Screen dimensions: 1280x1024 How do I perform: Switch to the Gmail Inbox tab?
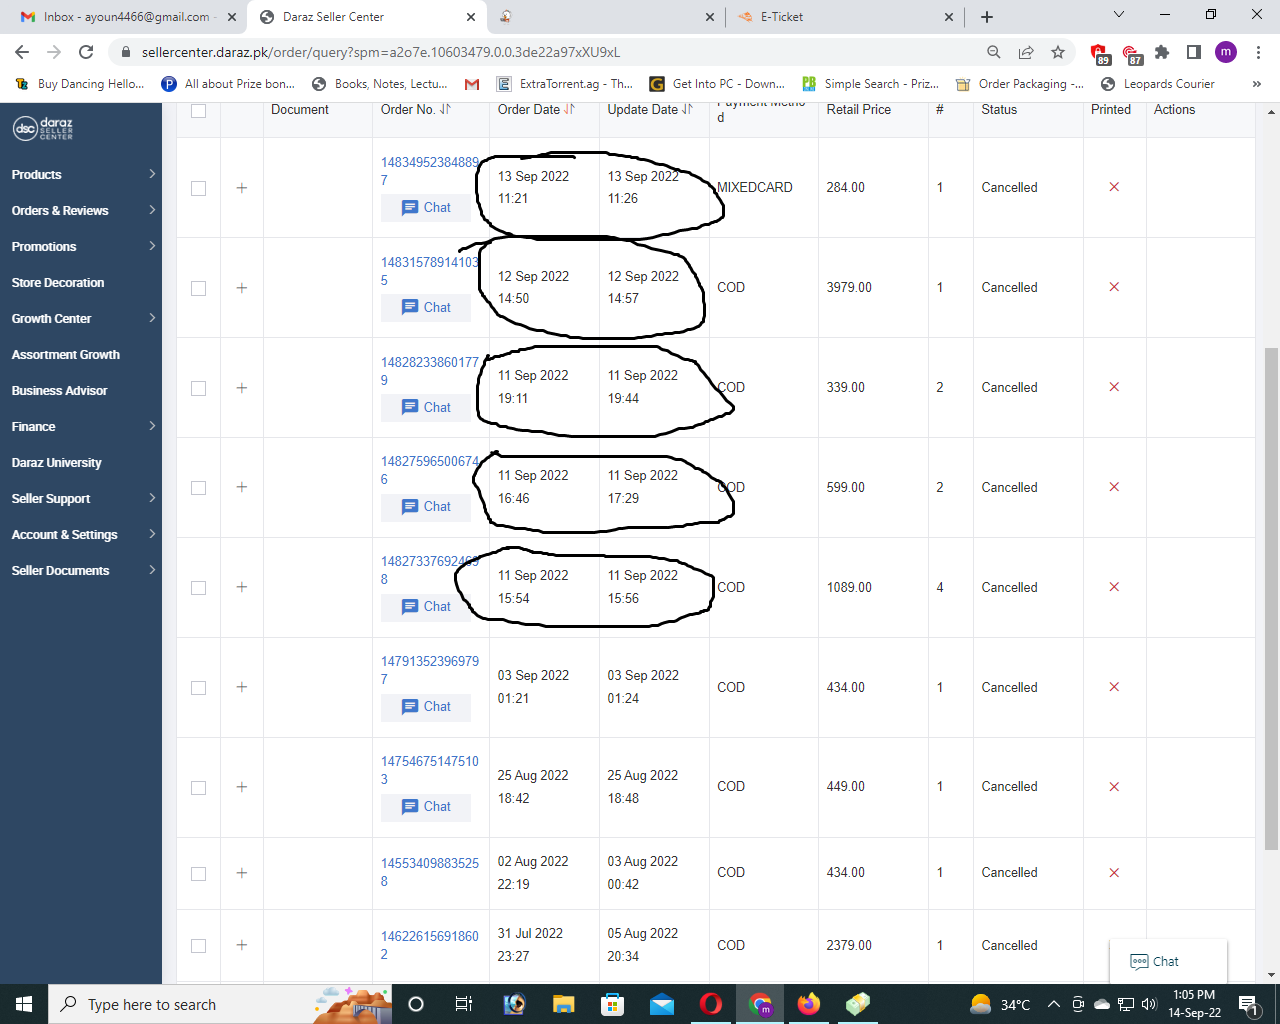[x=127, y=17]
